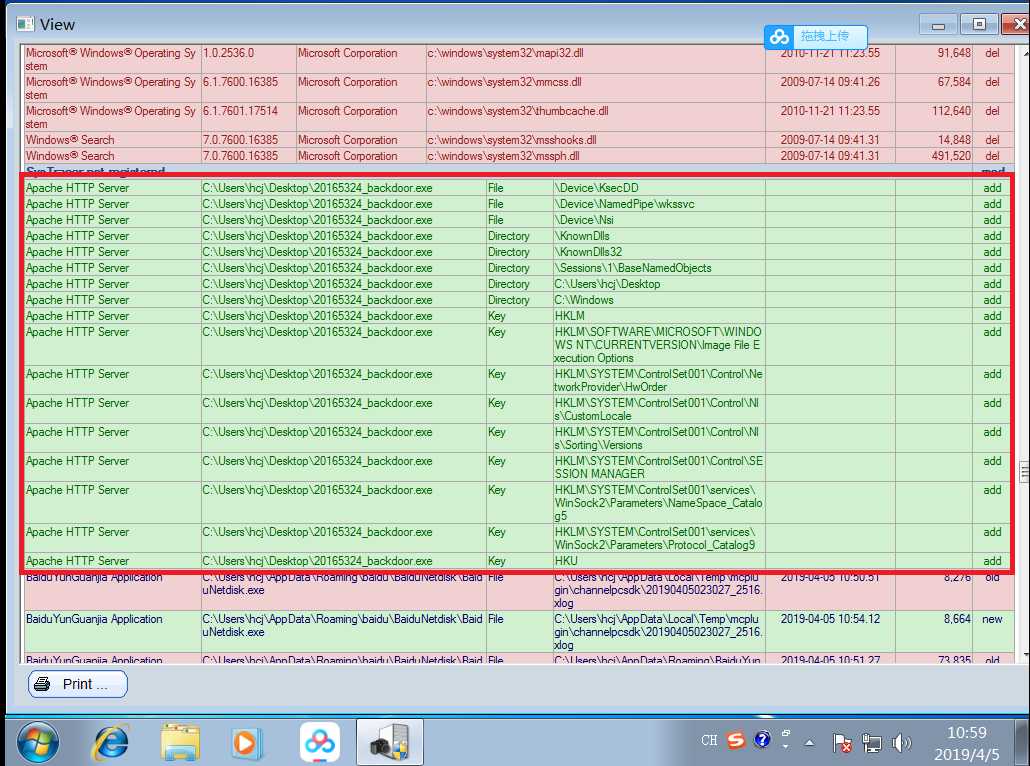Select the SESSION MANAGER key cell
This screenshot has height=766, width=1030.
(x=659, y=467)
